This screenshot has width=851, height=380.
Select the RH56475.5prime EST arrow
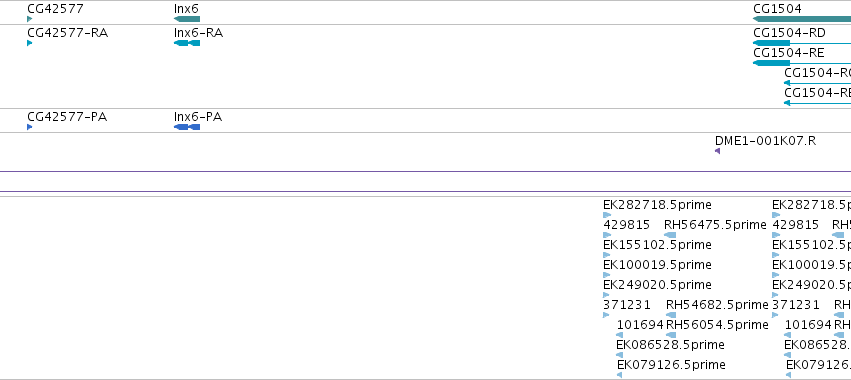pos(670,235)
